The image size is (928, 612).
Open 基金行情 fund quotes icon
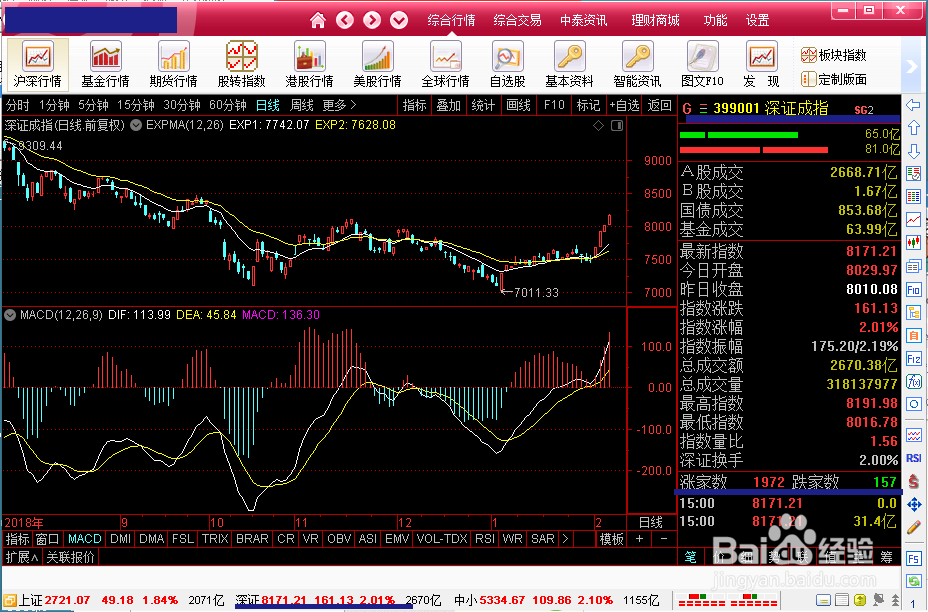point(105,64)
